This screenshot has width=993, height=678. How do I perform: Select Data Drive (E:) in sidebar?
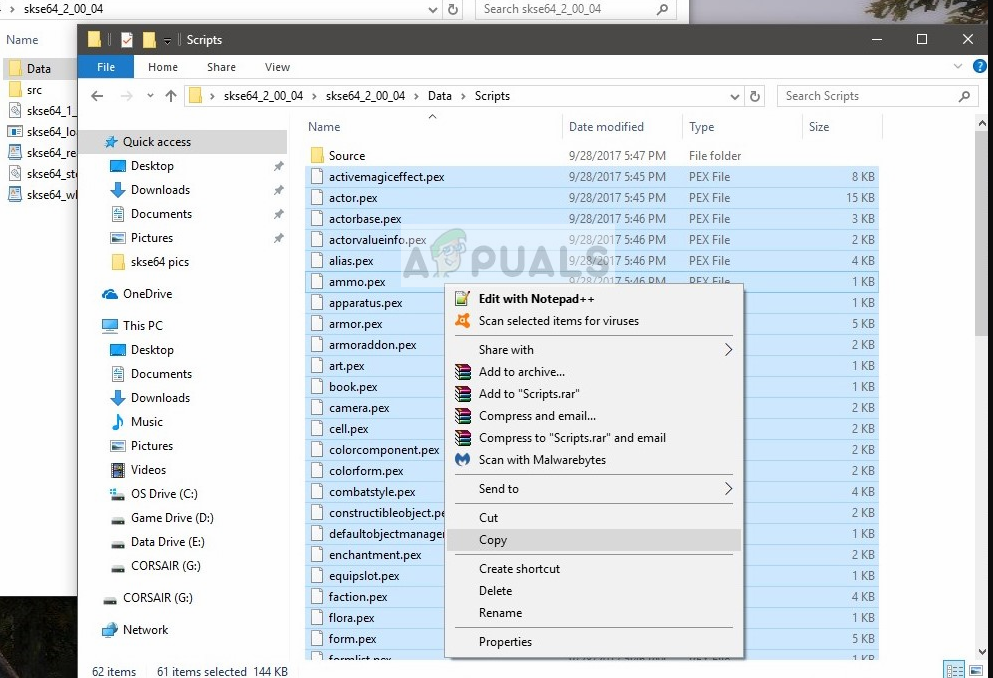[x=168, y=542]
